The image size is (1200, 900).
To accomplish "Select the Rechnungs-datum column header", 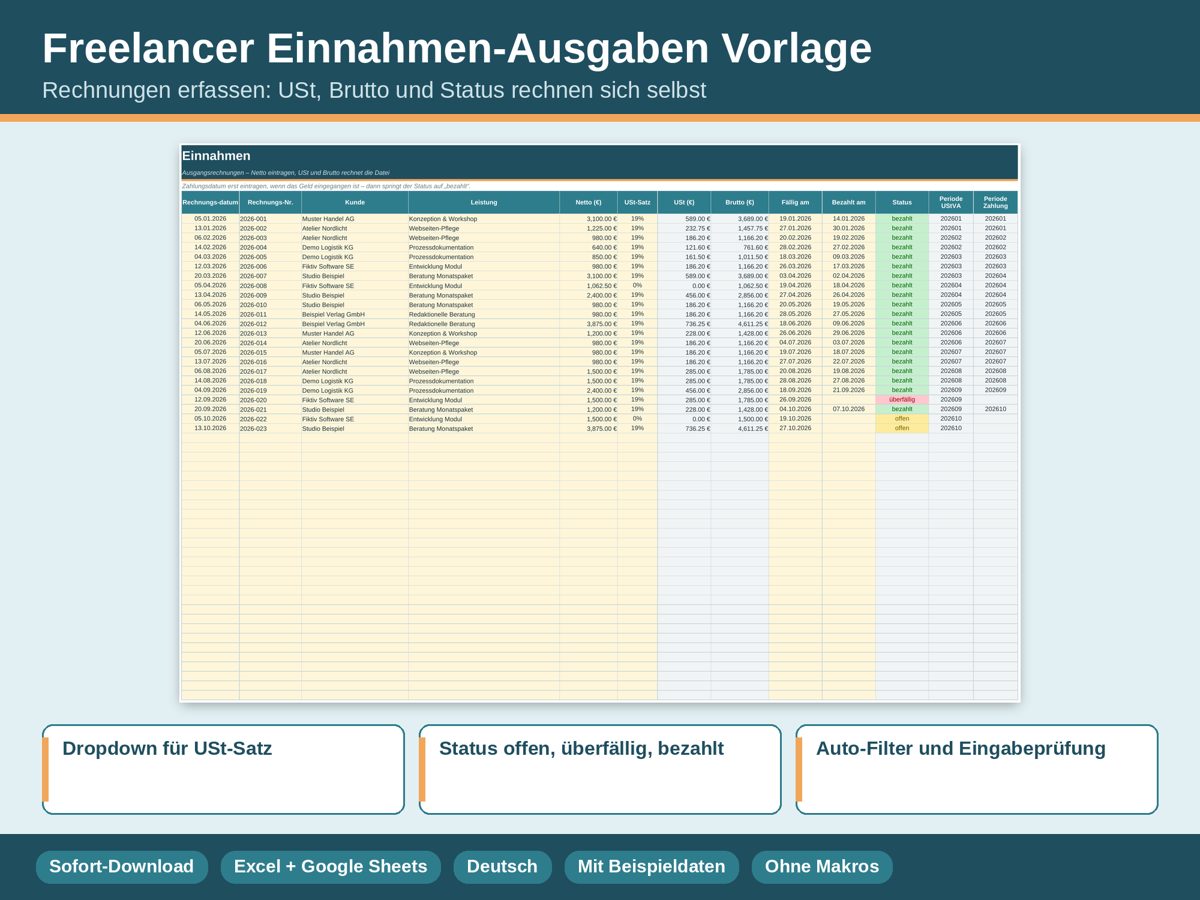I will [210, 202].
